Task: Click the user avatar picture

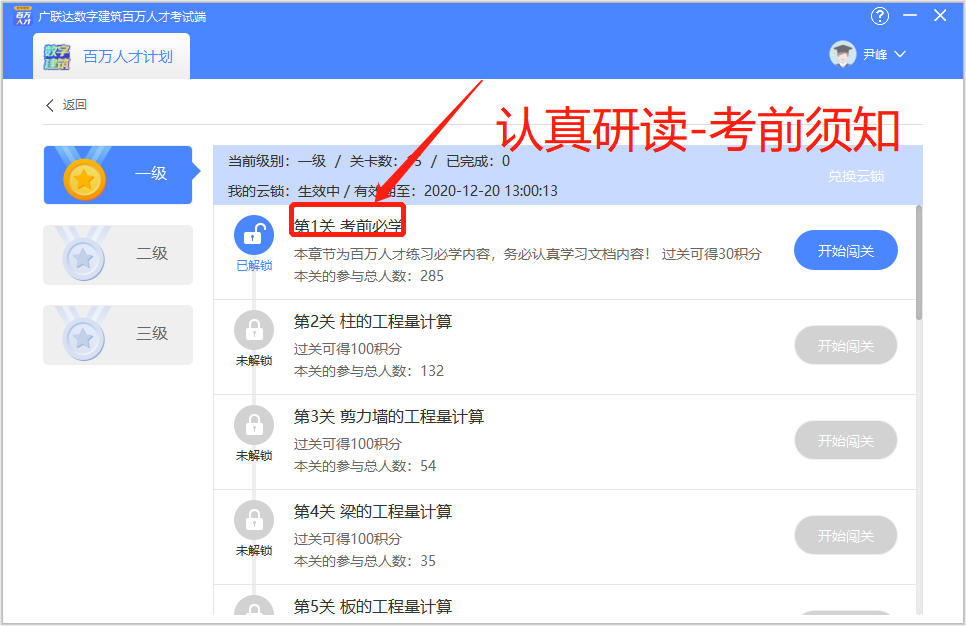Action: pyautogui.click(x=843, y=54)
